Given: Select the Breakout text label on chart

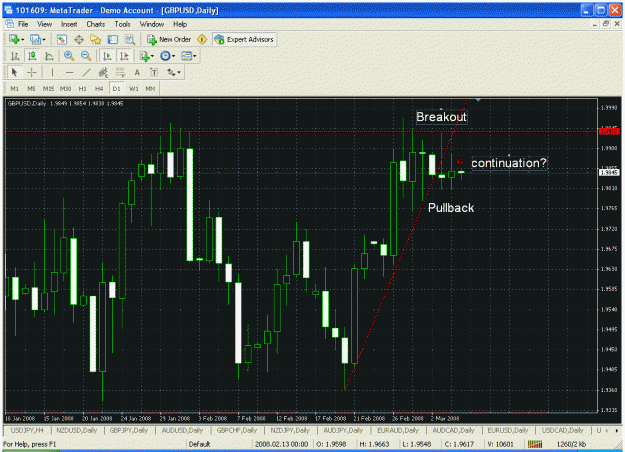Looking at the screenshot, I should 441,117.
